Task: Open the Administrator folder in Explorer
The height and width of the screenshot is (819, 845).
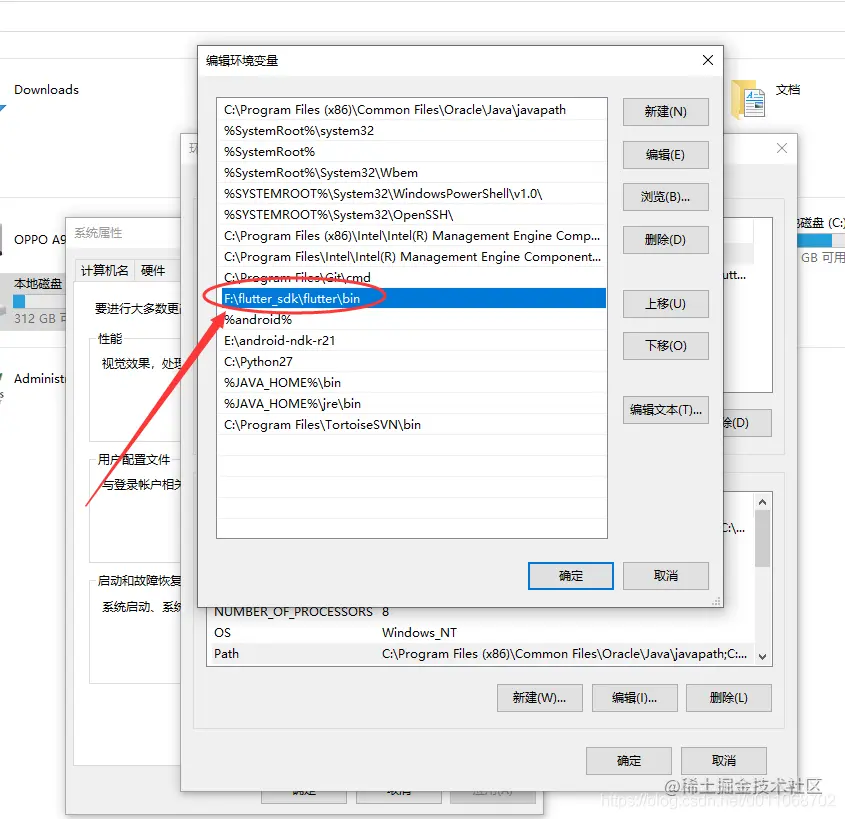Action: (39, 379)
